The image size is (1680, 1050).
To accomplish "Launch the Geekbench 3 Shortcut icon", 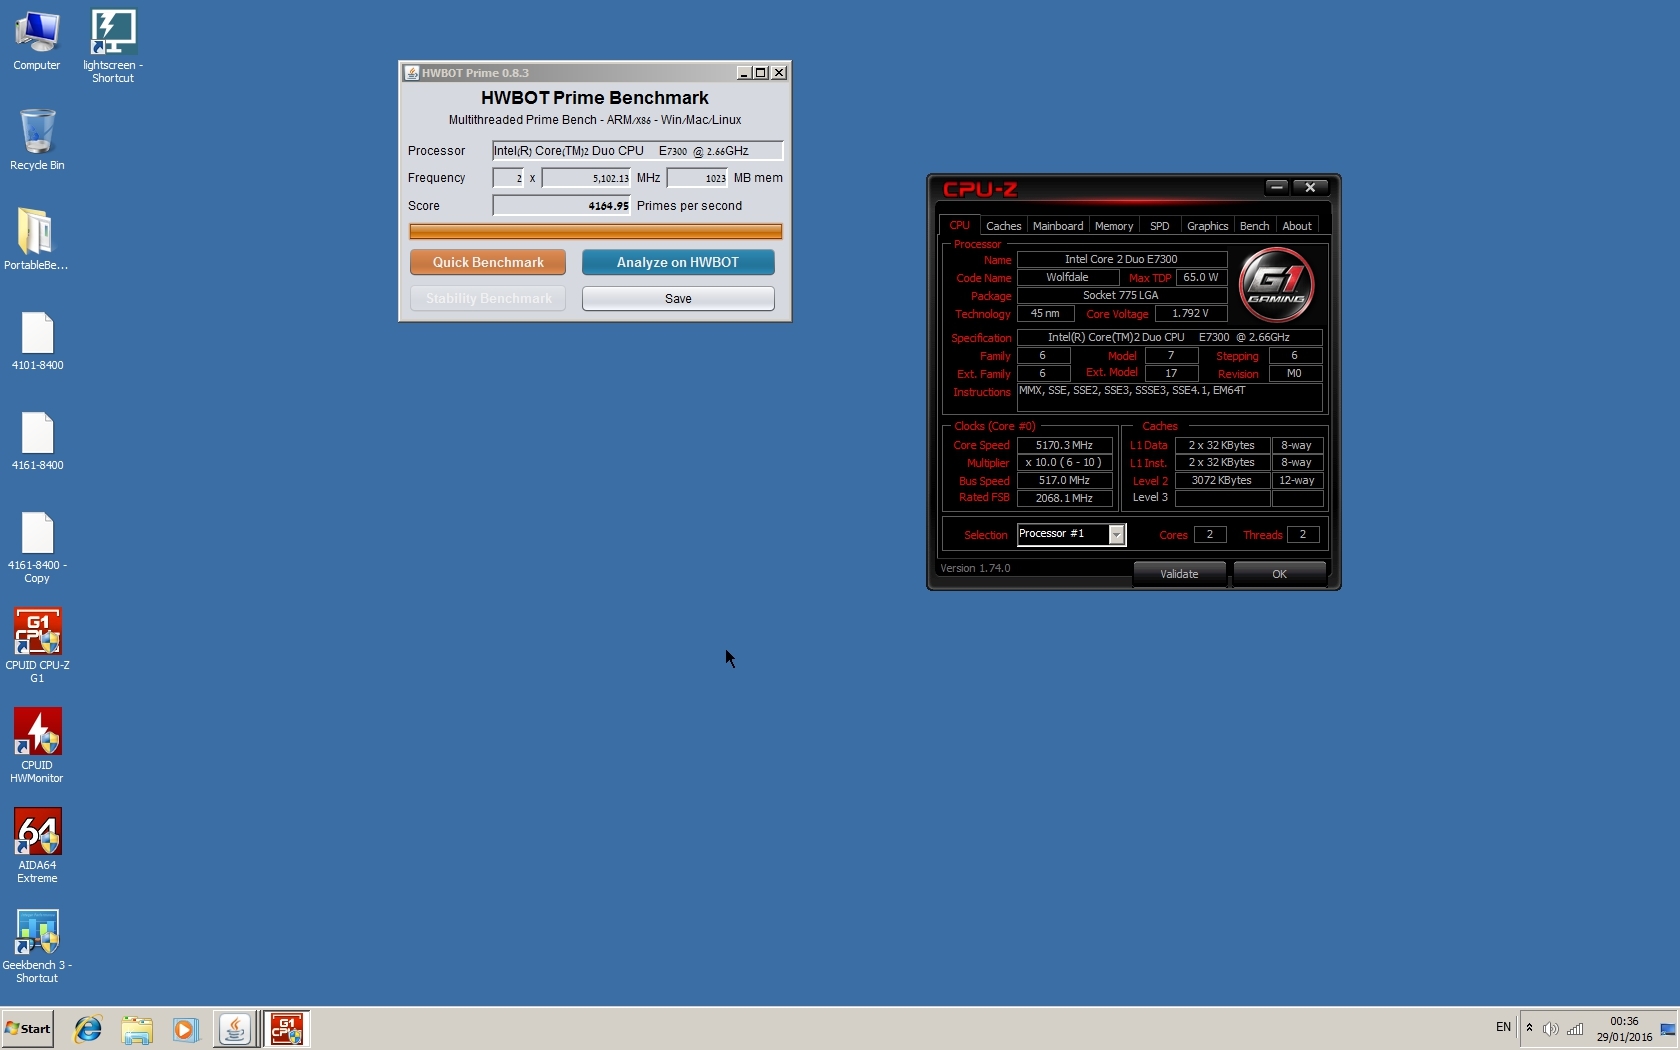I will (37, 946).
